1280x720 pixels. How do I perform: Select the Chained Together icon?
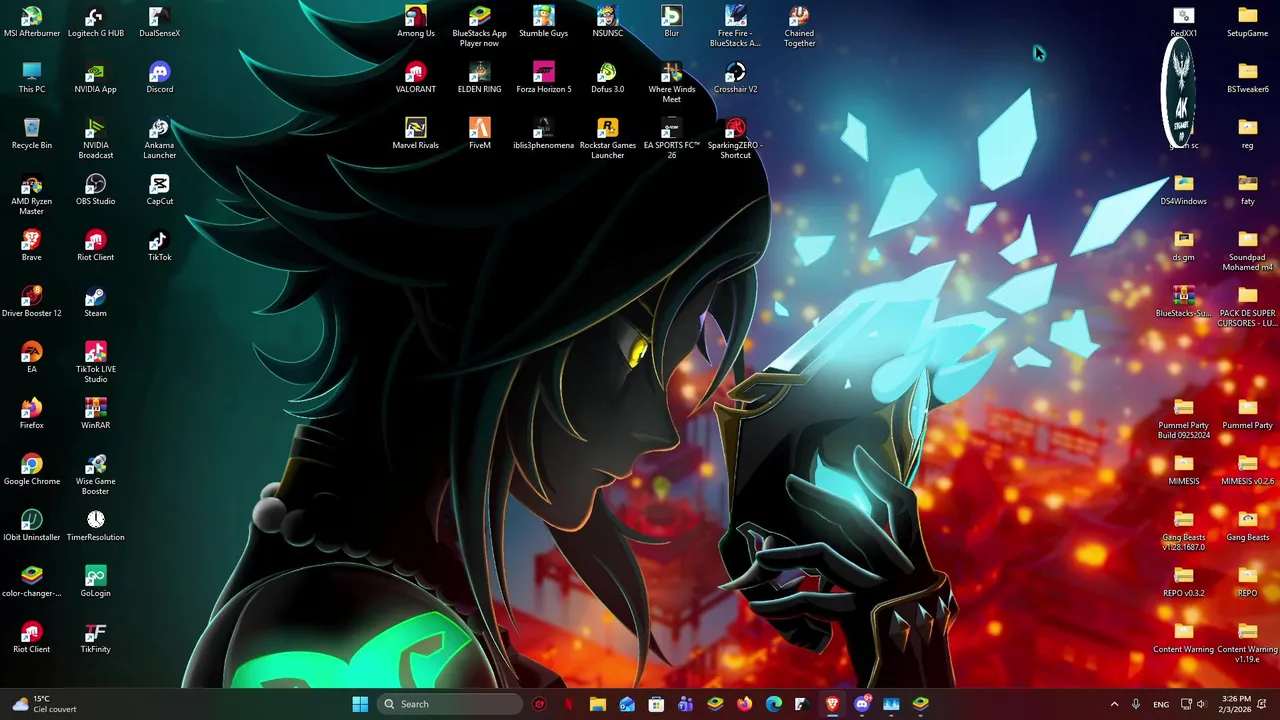pyautogui.click(x=800, y=27)
